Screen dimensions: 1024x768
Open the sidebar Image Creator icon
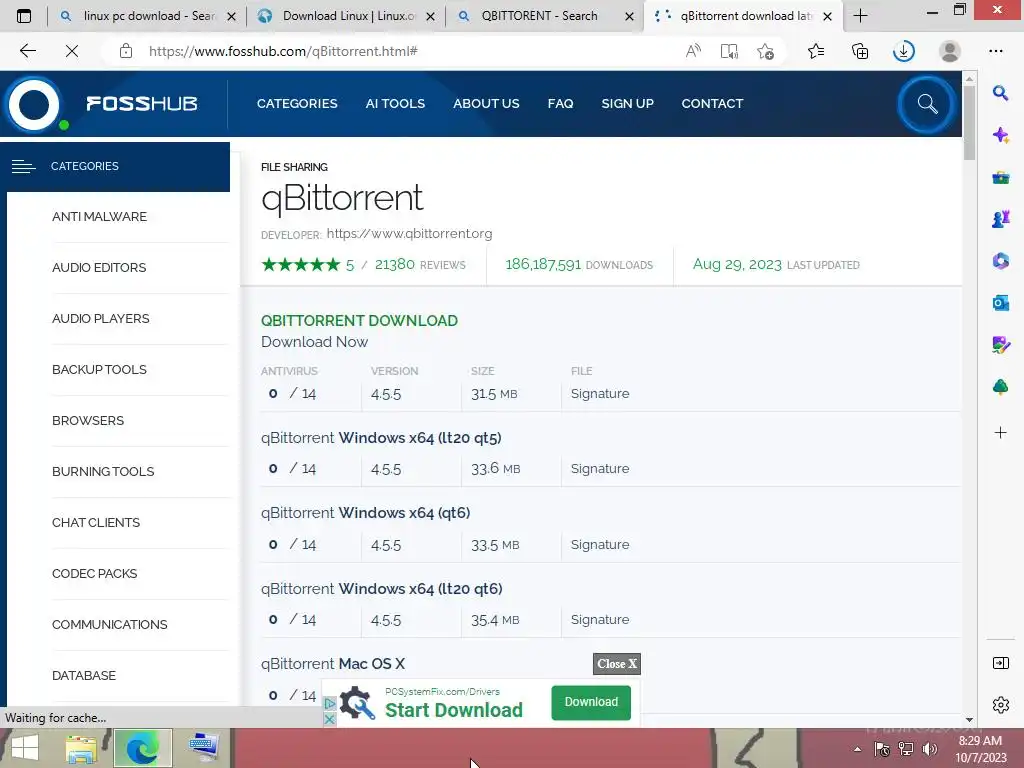click(1000, 345)
